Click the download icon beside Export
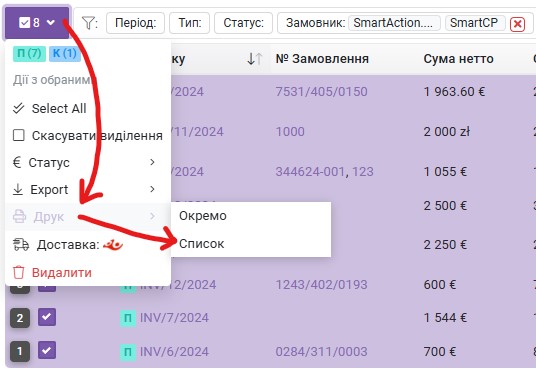536x375 pixels. pos(18,189)
